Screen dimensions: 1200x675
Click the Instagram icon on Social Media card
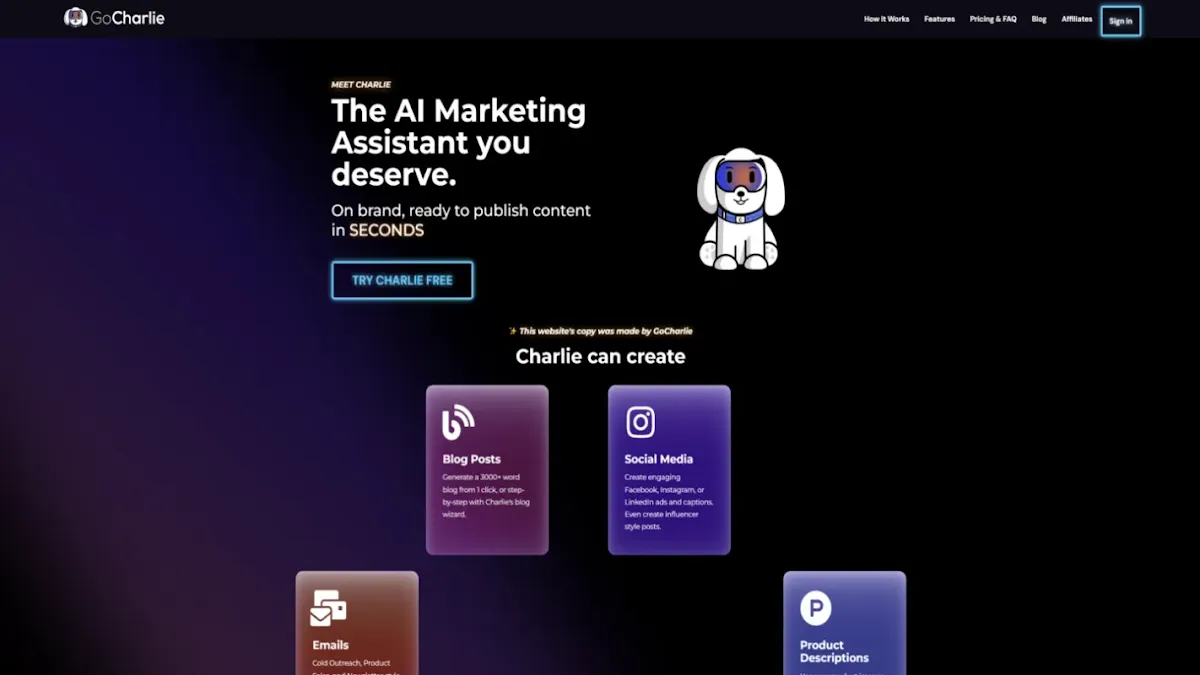[640, 422]
